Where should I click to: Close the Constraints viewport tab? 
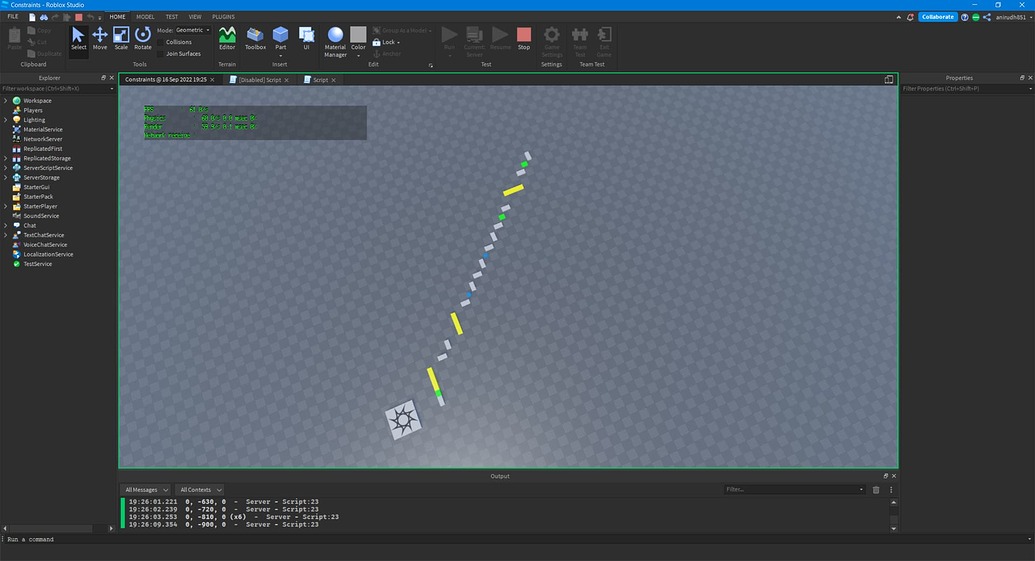pos(212,80)
